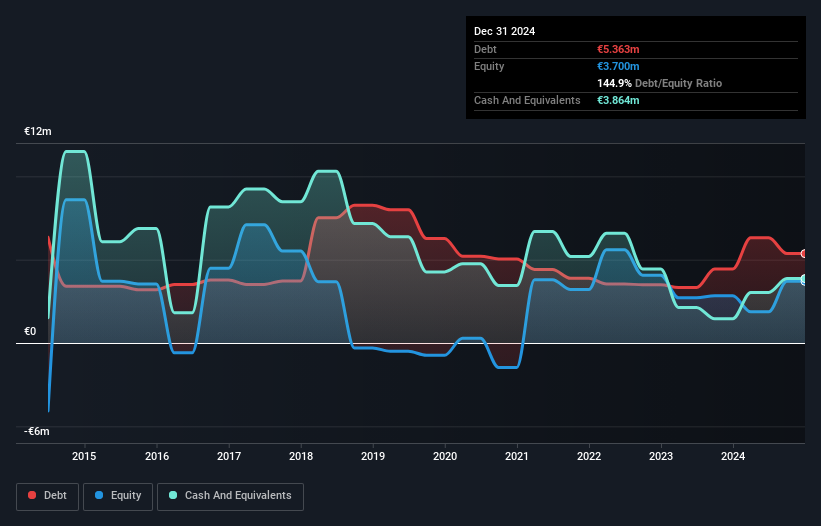Click the red Debt endpoint marker at Dec 2024
This screenshot has width=821, height=526.
(x=804, y=254)
